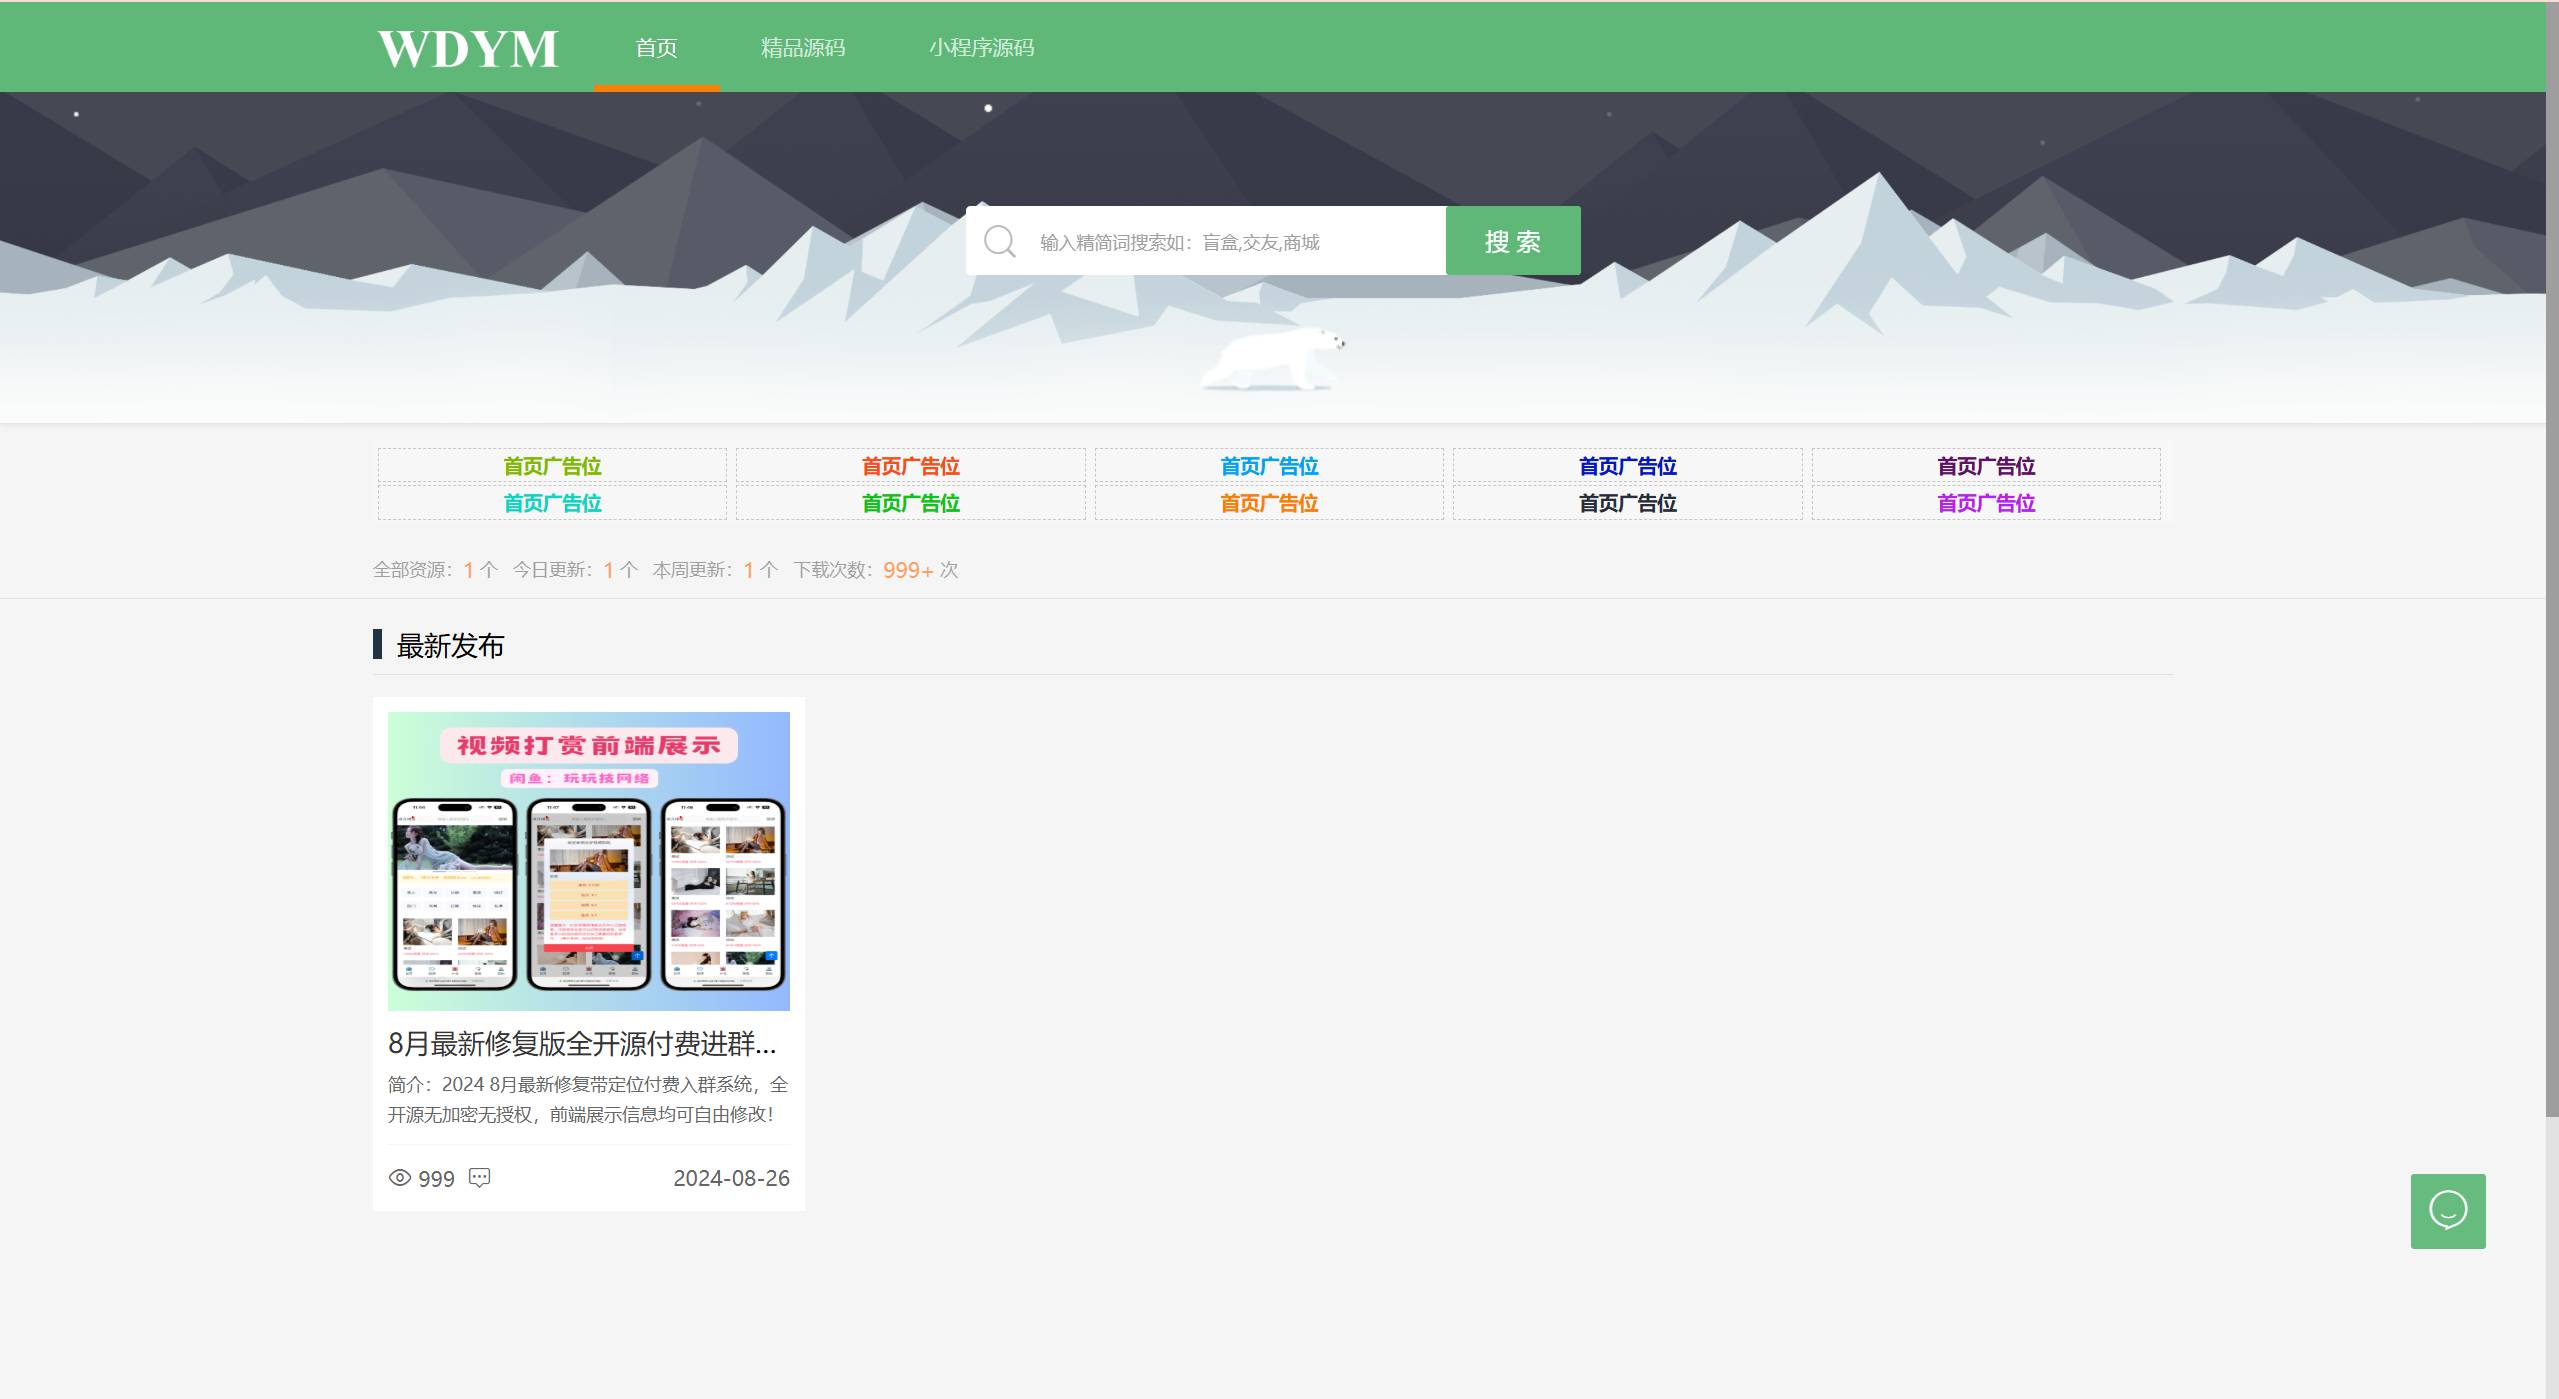Open the 精品源码 menu item
Viewport: 2559px width, 1399px height.
pyautogui.click(x=802, y=48)
